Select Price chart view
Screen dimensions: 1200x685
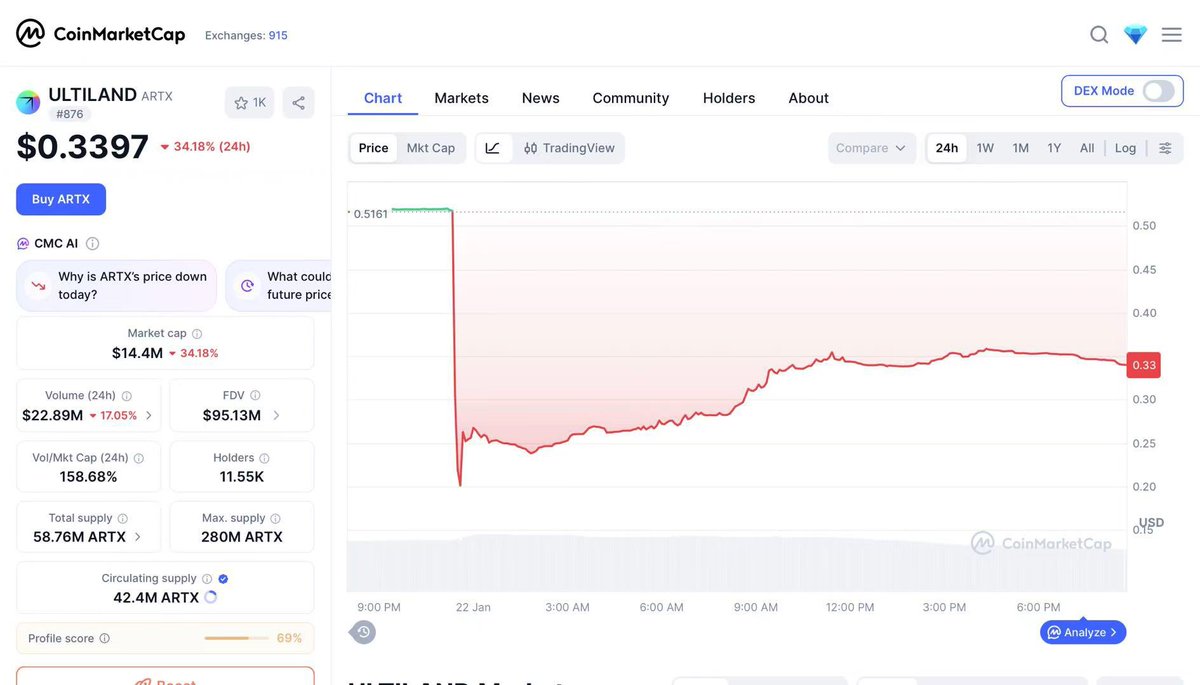373,148
